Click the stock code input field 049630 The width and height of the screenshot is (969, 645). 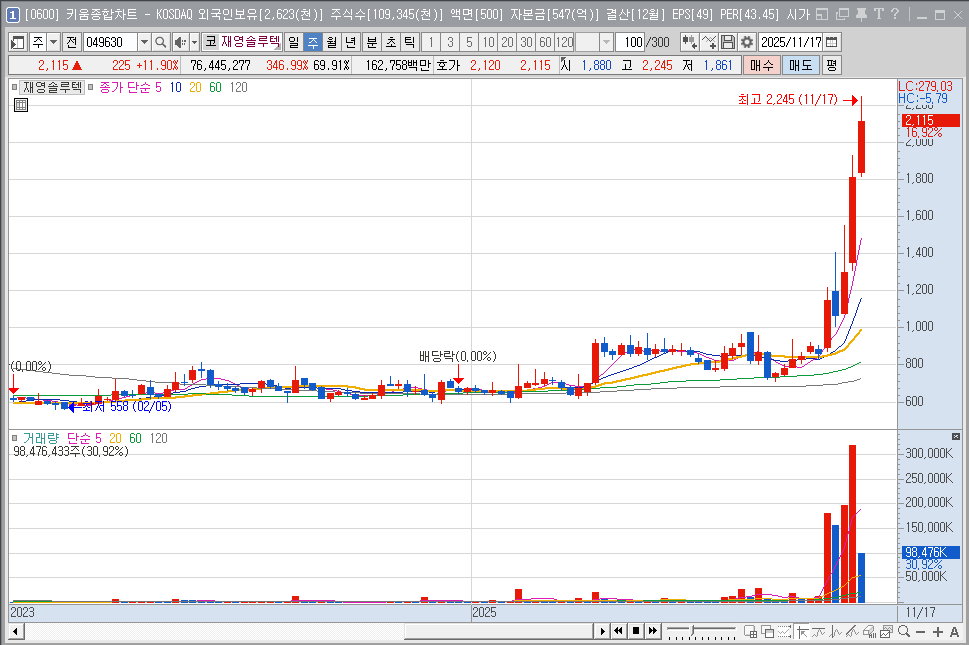tap(111, 42)
